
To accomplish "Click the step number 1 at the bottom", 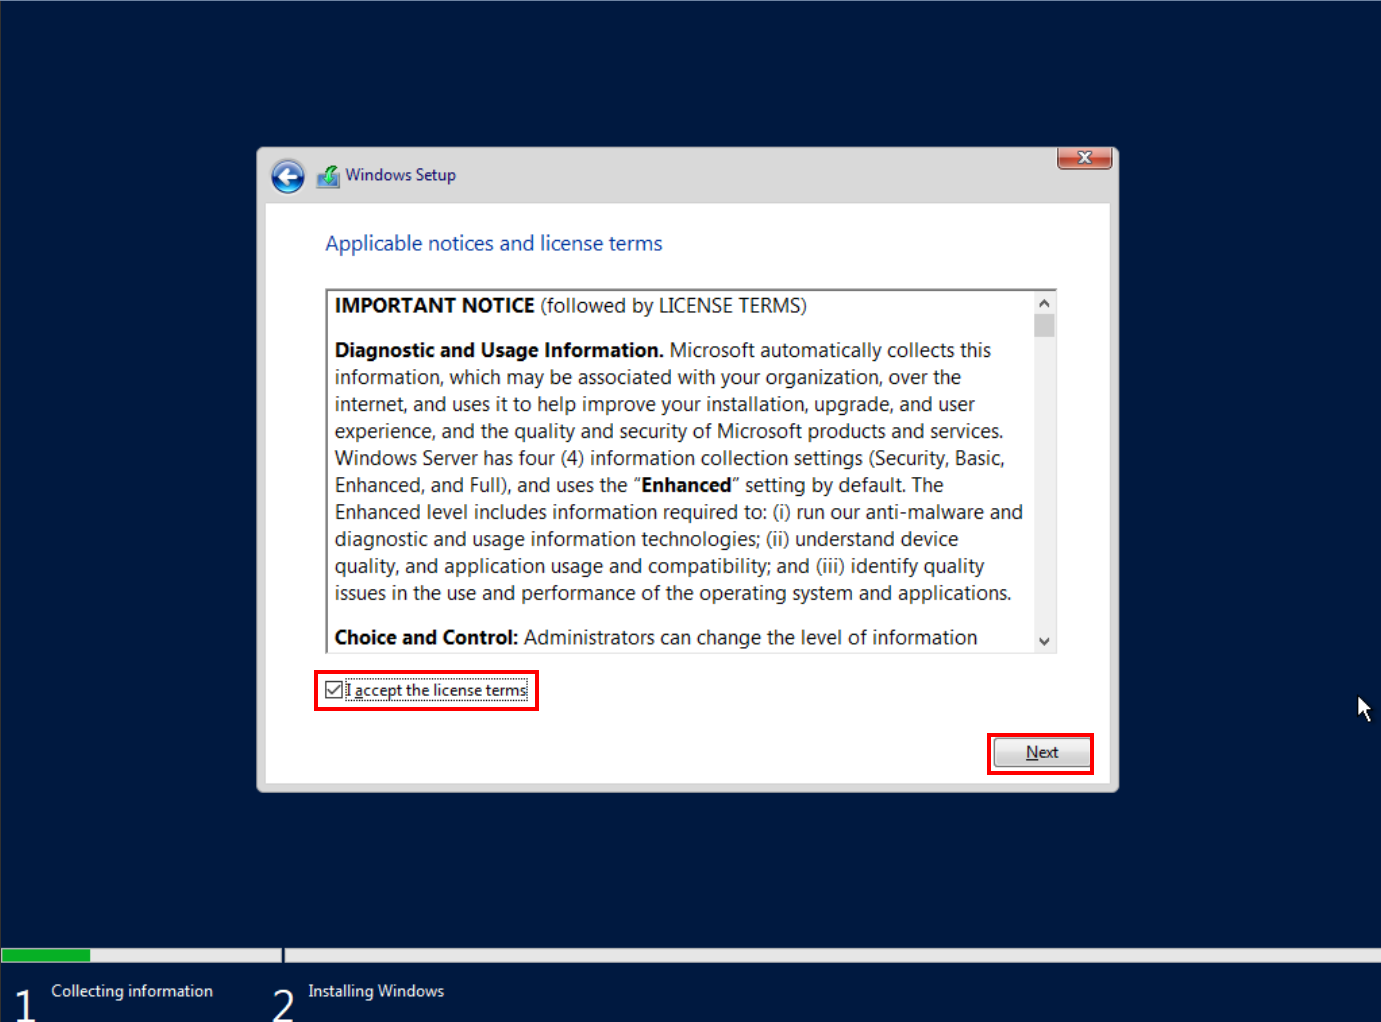I will click(24, 1003).
